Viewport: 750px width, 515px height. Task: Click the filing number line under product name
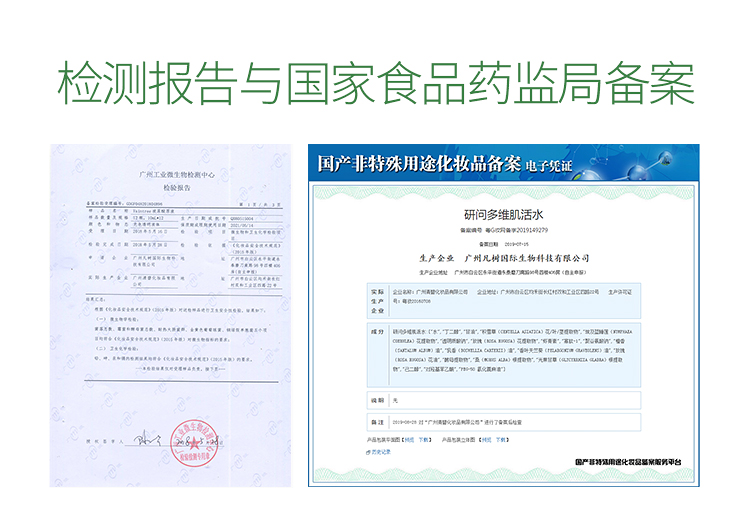tap(504, 230)
